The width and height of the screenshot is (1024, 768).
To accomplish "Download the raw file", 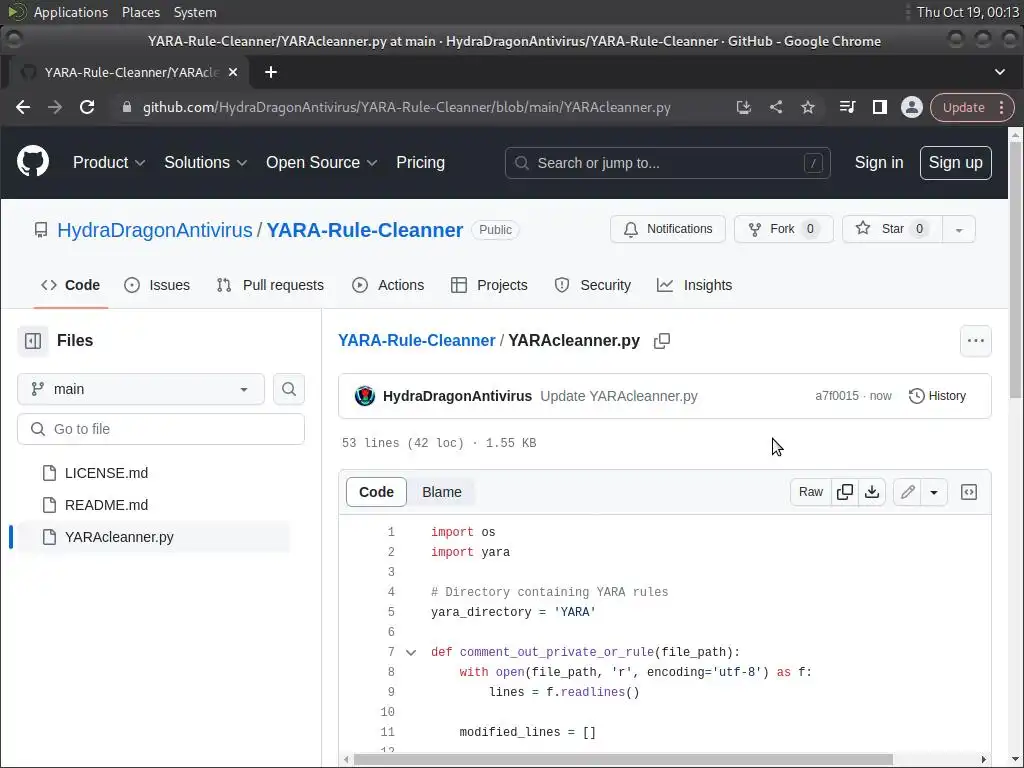I will (x=872, y=492).
